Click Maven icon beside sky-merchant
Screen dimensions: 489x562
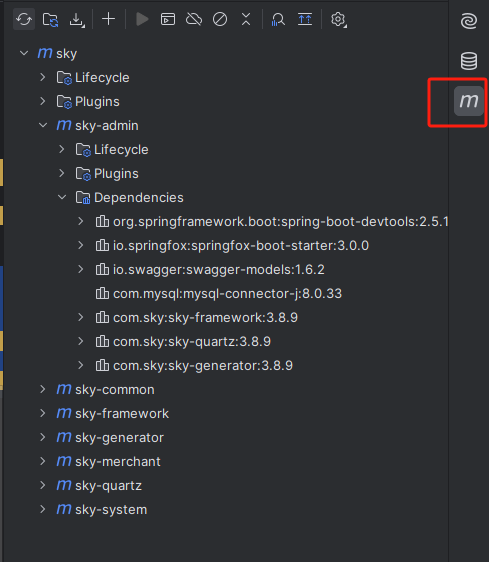64,461
